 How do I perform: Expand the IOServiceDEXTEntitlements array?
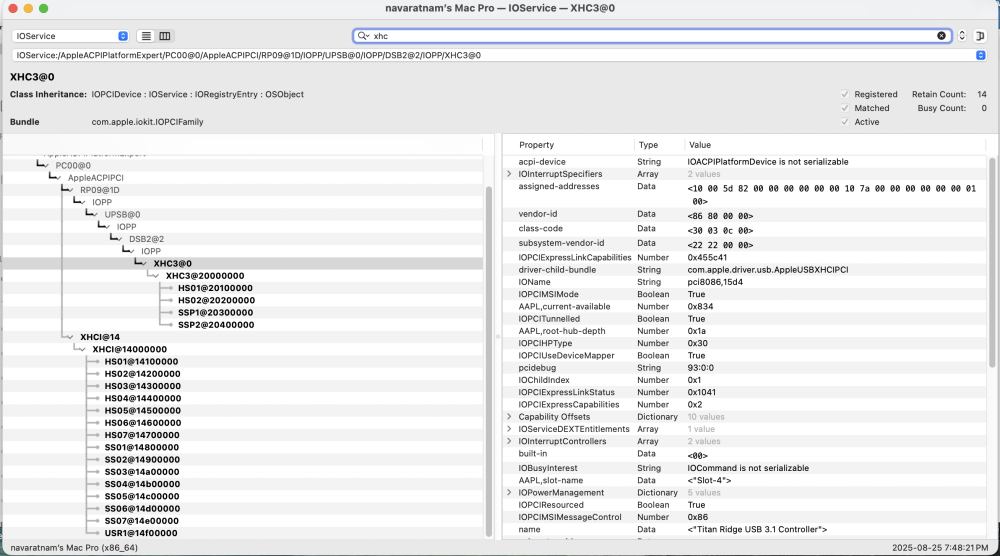click(x=509, y=429)
